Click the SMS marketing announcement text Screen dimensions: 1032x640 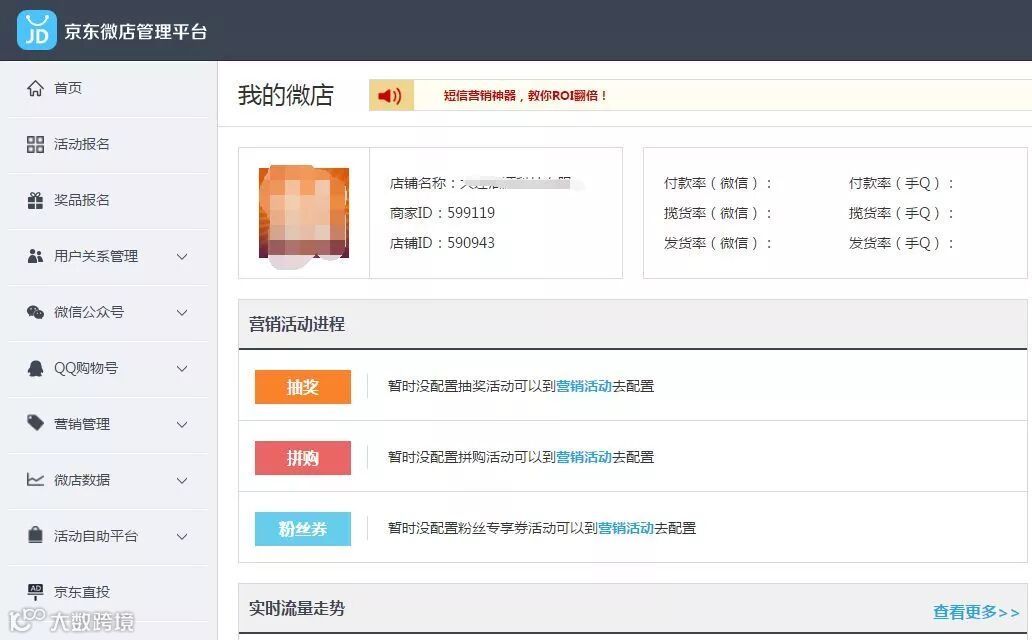(525, 95)
